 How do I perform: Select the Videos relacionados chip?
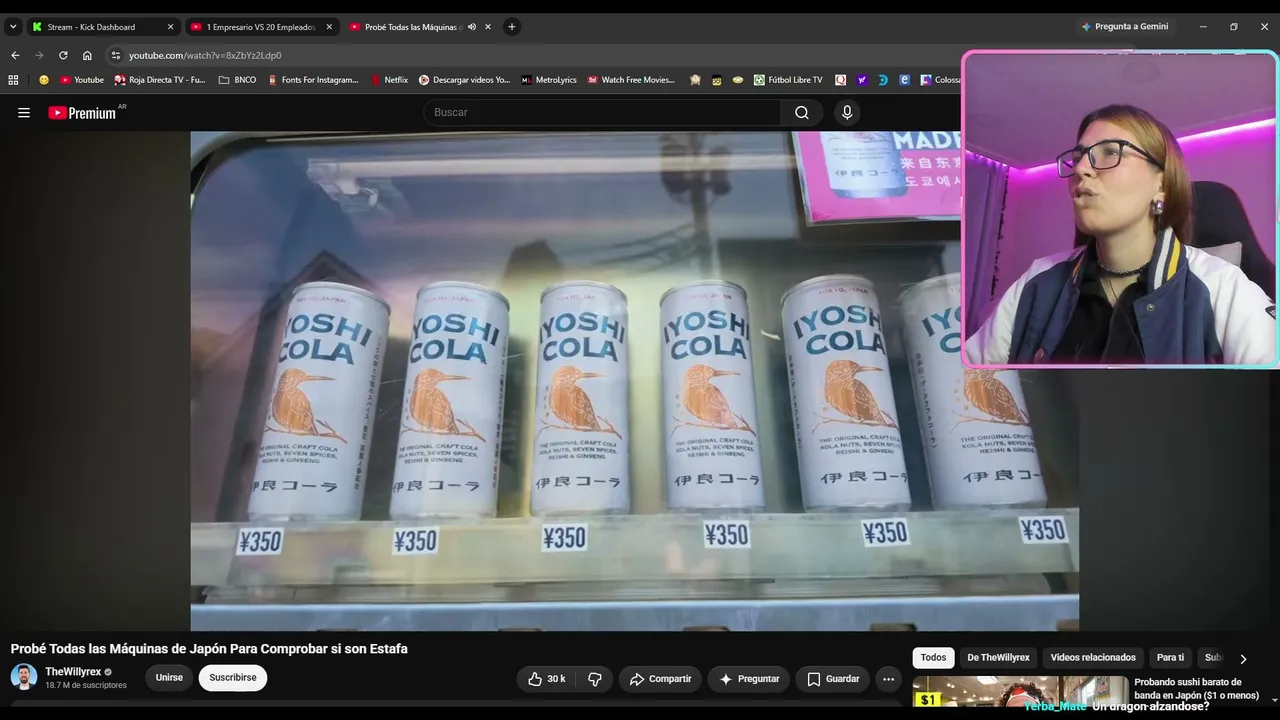[x=1093, y=658]
